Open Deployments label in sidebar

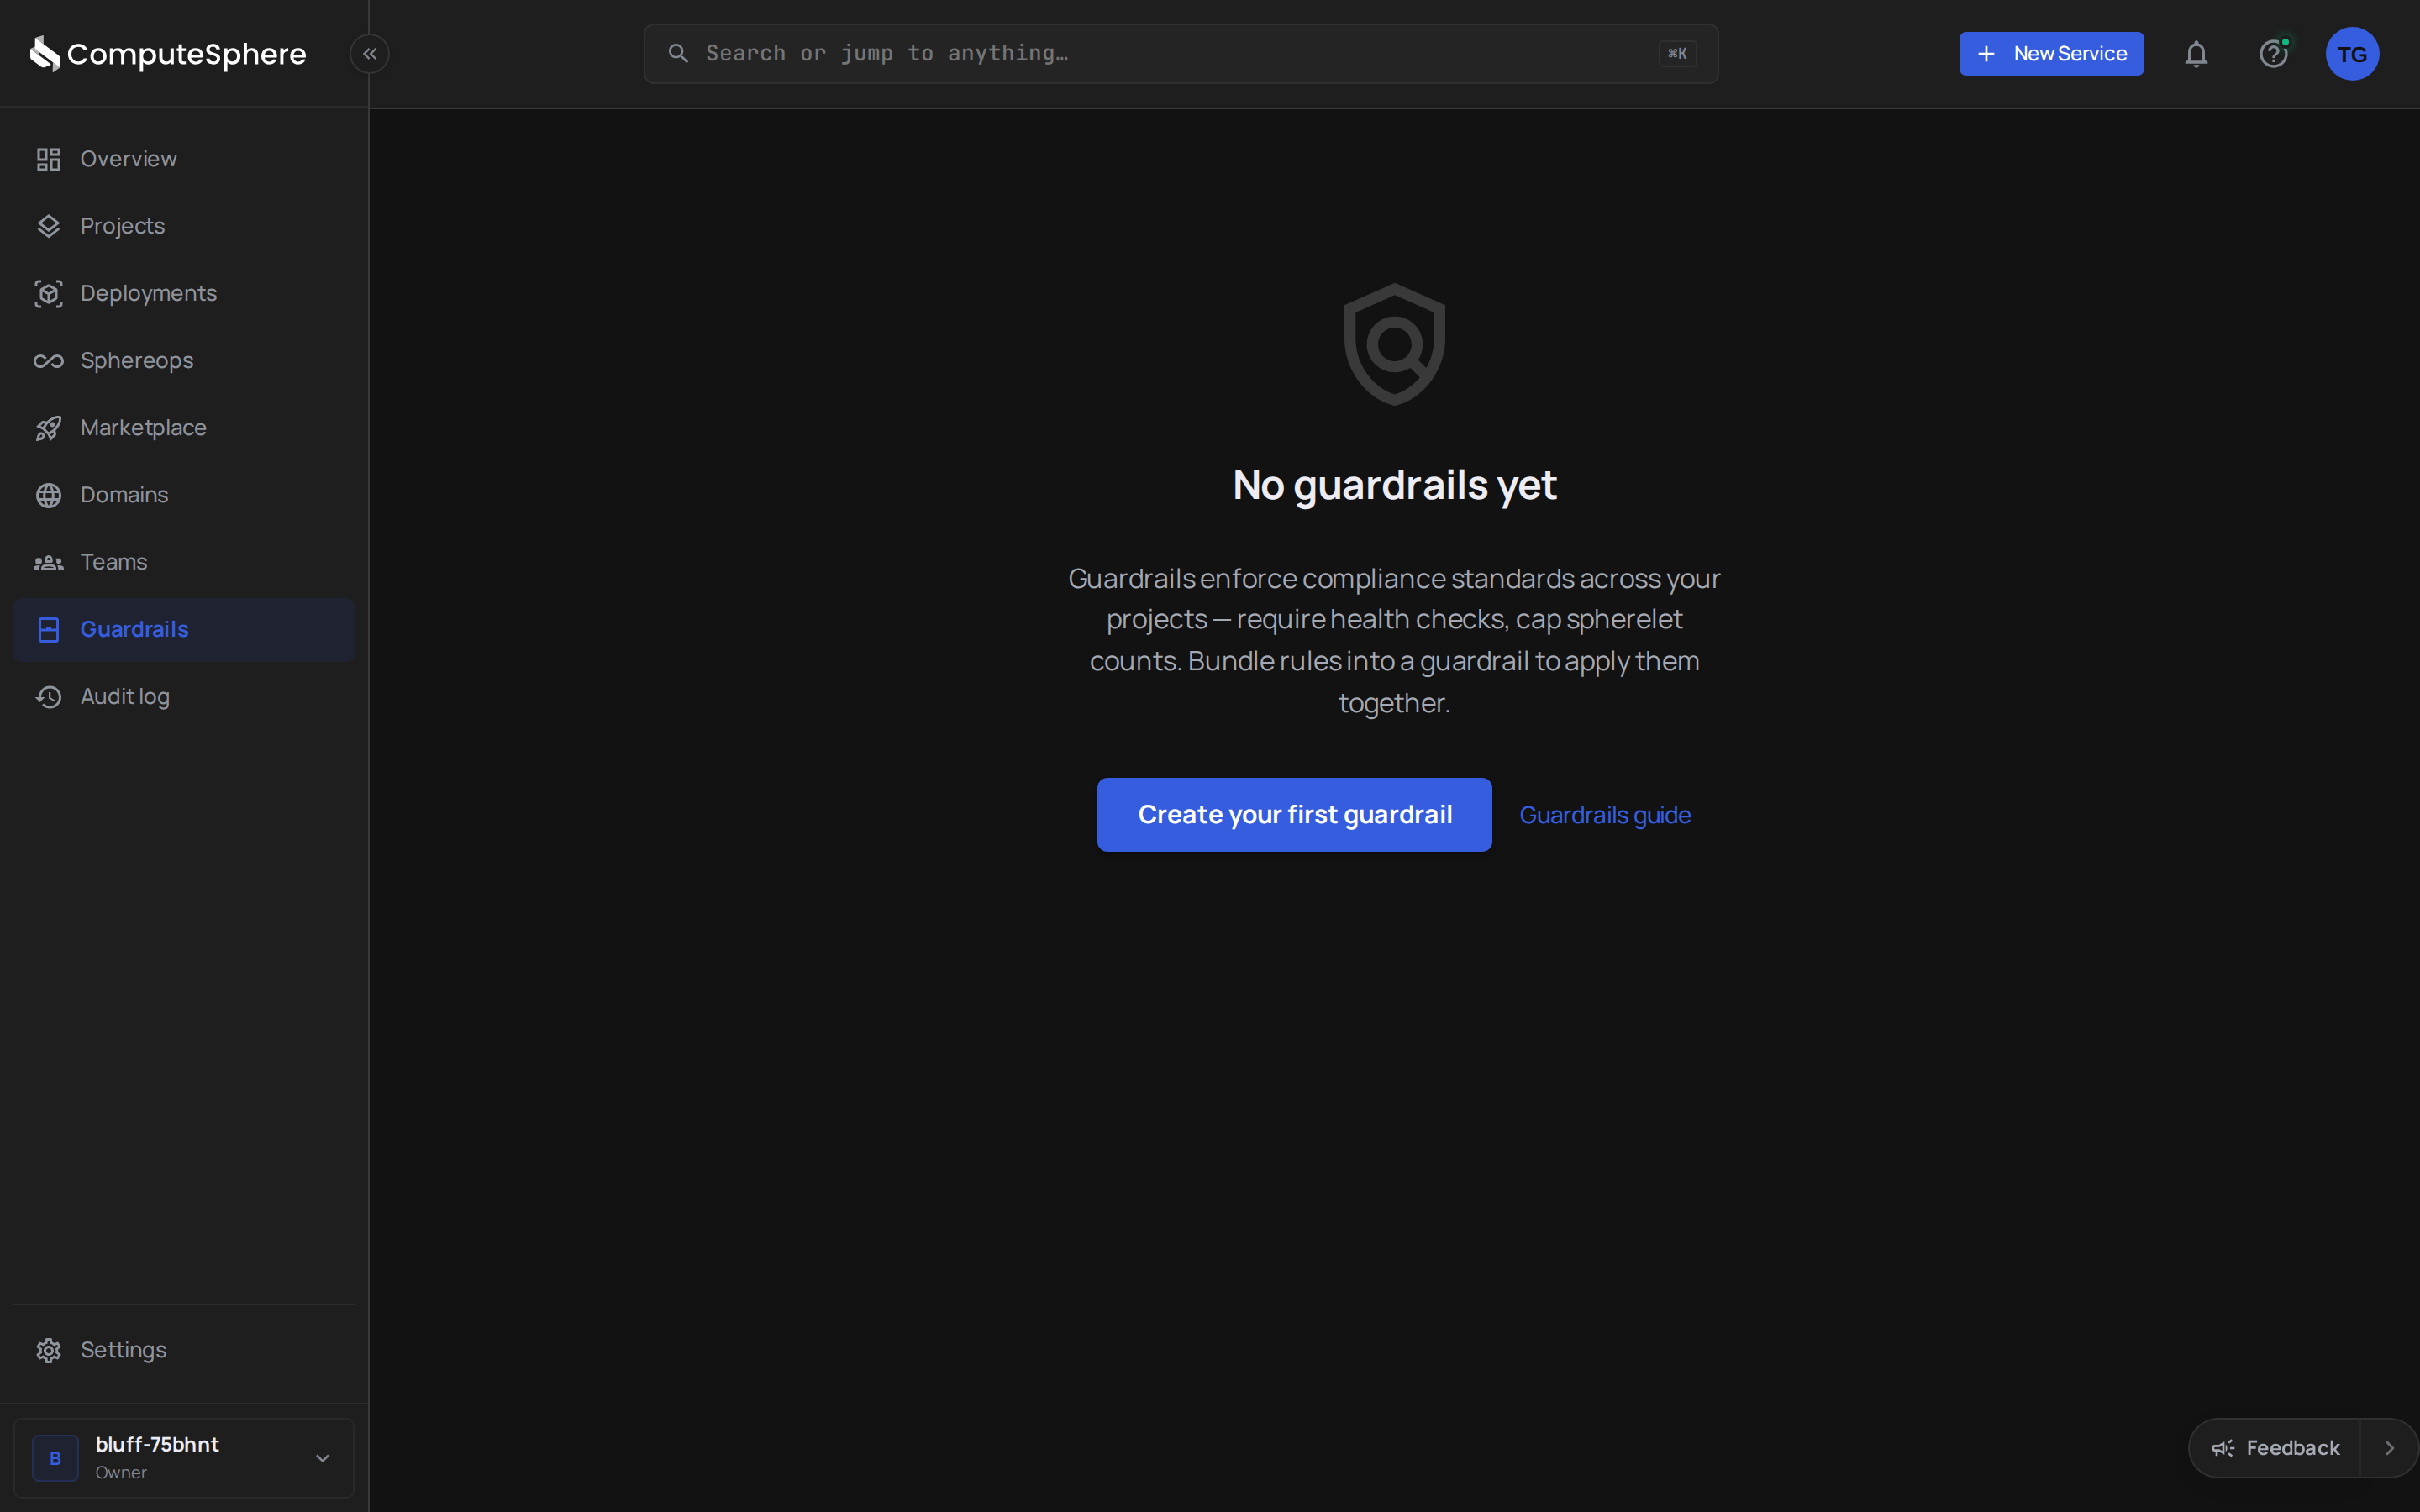[148, 293]
